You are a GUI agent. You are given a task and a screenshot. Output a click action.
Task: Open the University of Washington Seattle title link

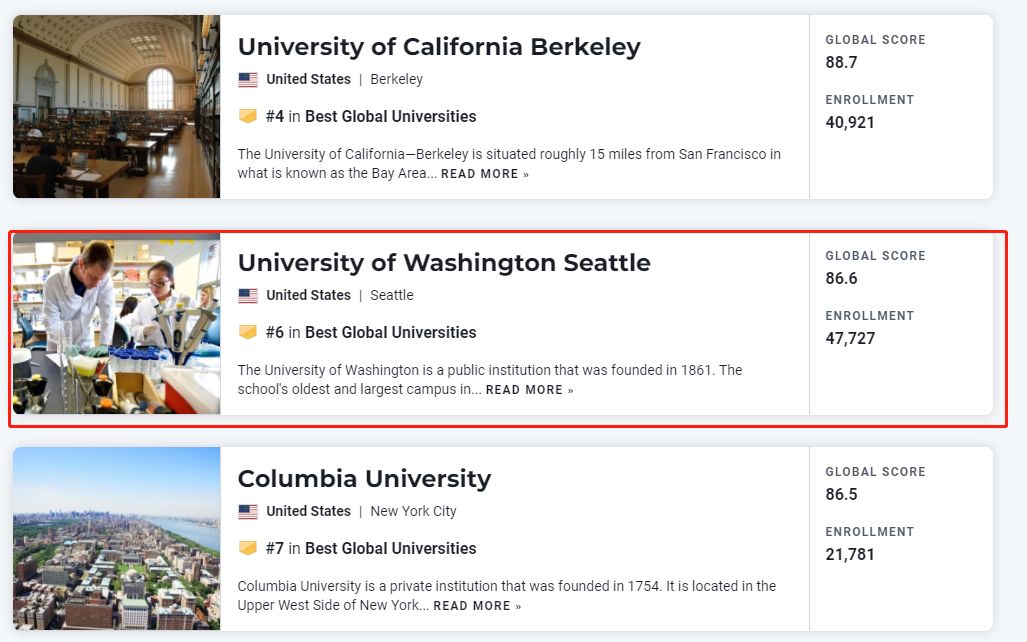click(x=444, y=263)
